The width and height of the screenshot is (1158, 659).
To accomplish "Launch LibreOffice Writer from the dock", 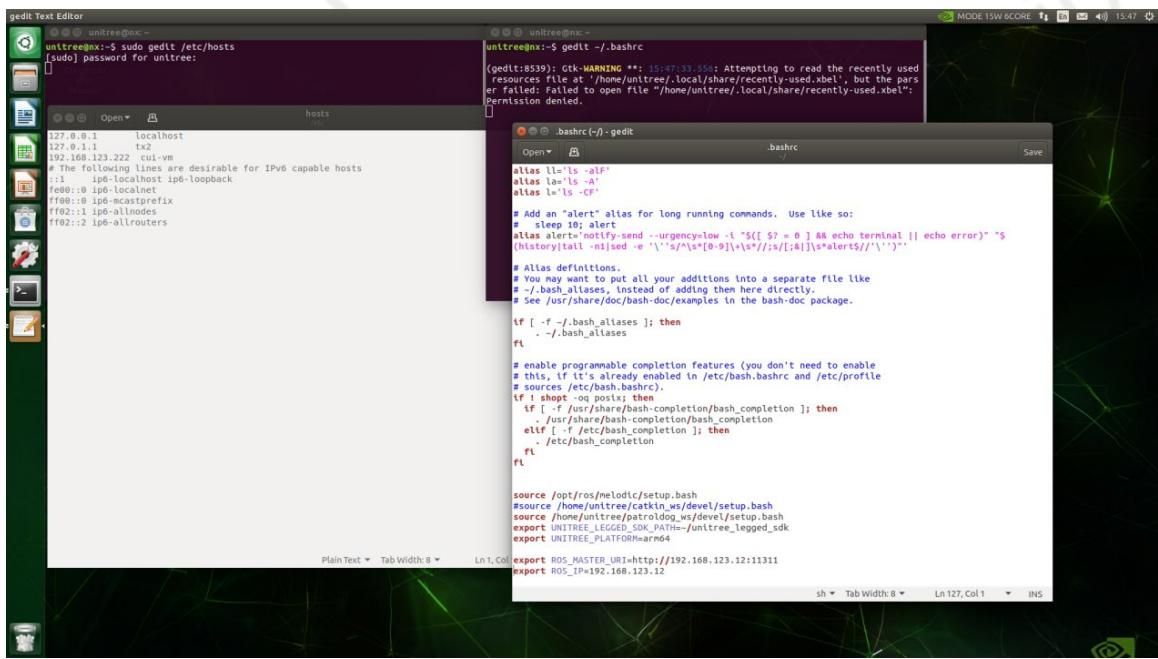I will tap(24, 114).
